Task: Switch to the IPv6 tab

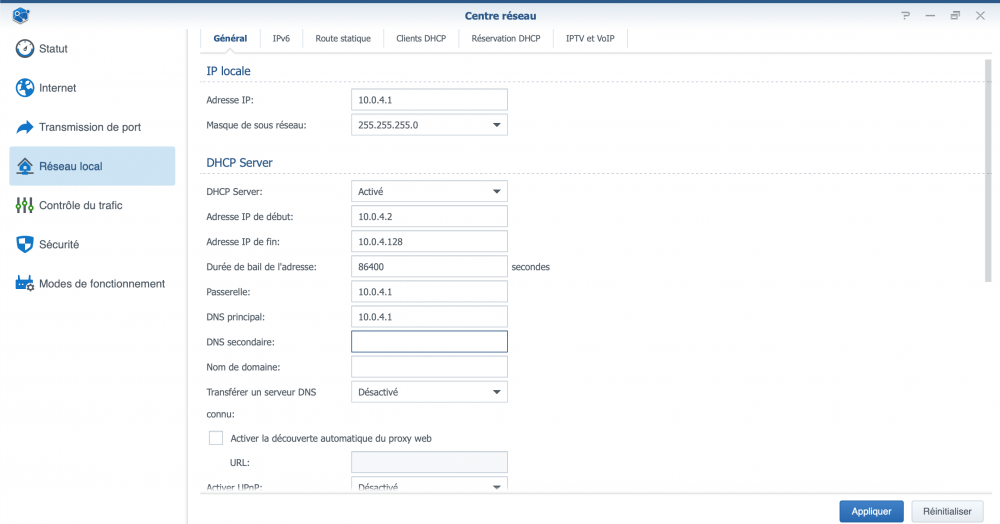Action: (281, 39)
